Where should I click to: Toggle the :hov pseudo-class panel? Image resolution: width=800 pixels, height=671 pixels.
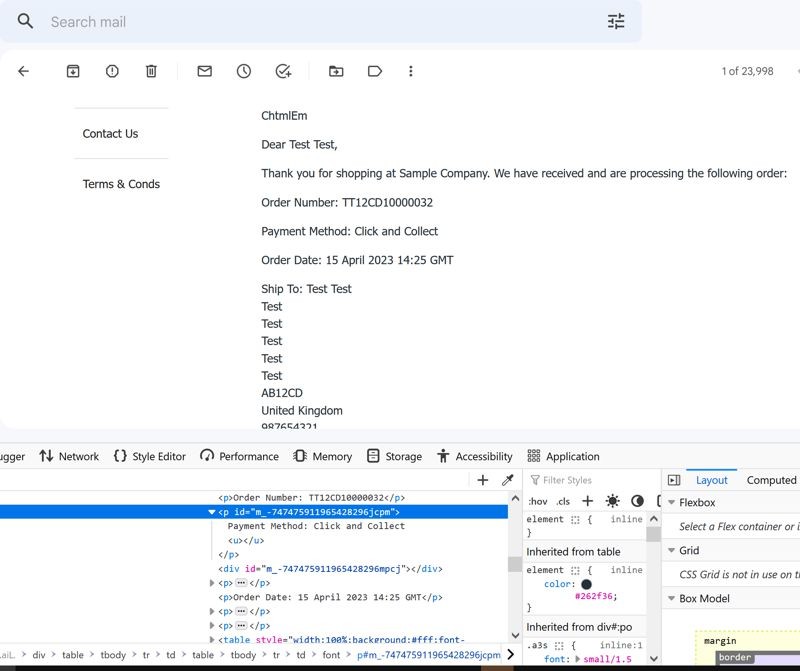click(x=538, y=501)
